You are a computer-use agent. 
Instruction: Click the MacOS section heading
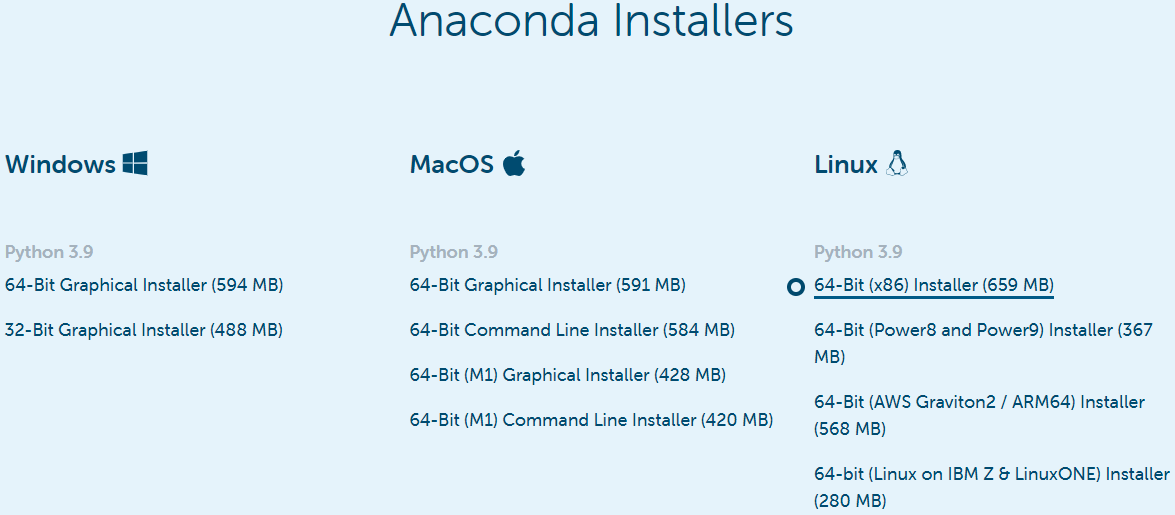pyautogui.click(x=452, y=164)
